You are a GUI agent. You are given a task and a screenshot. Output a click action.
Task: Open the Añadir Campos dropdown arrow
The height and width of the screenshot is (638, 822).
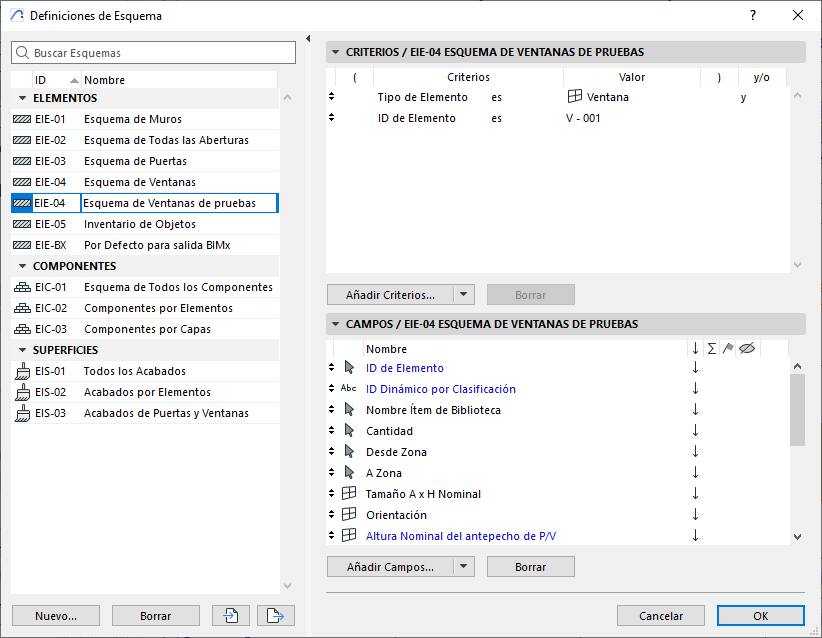click(462, 567)
